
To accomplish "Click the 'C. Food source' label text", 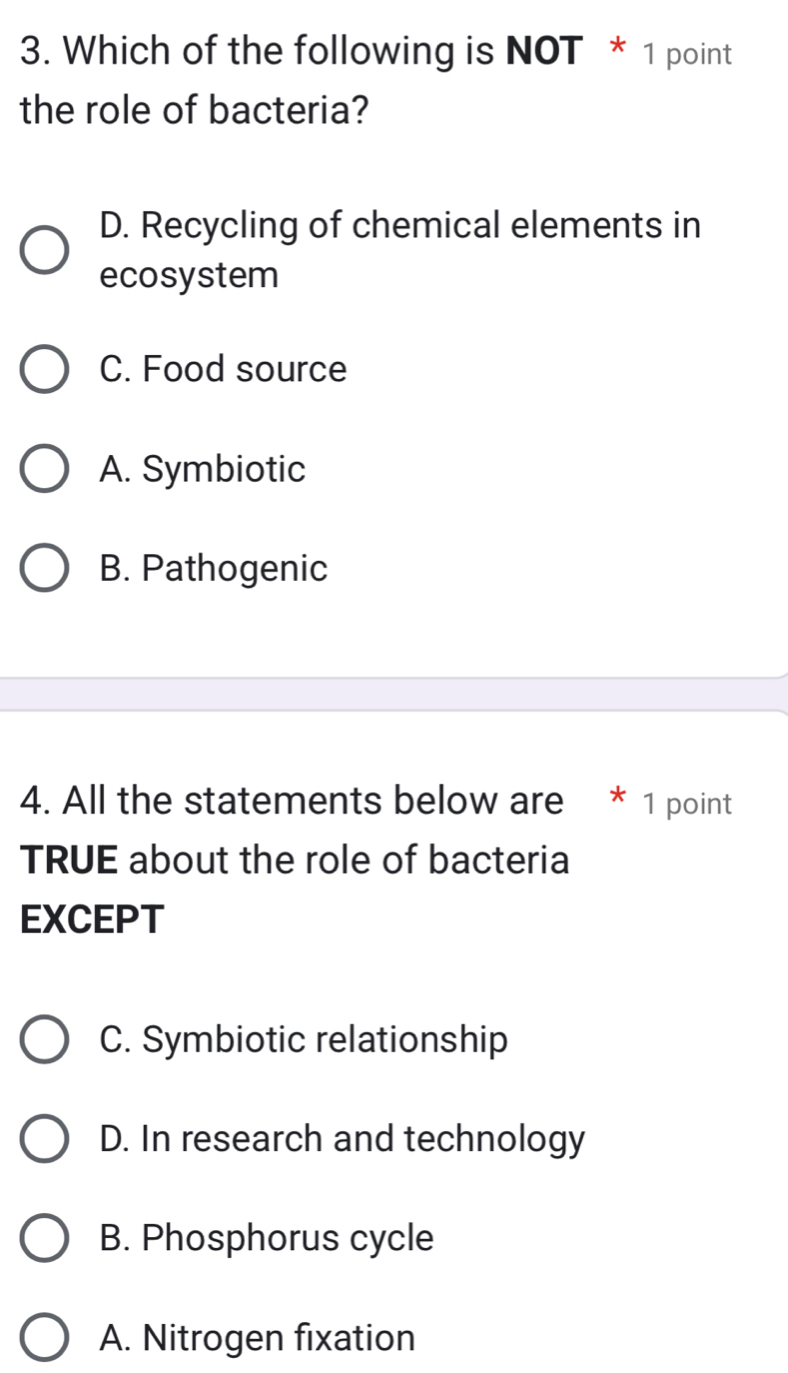I will [x=223, y=370].
